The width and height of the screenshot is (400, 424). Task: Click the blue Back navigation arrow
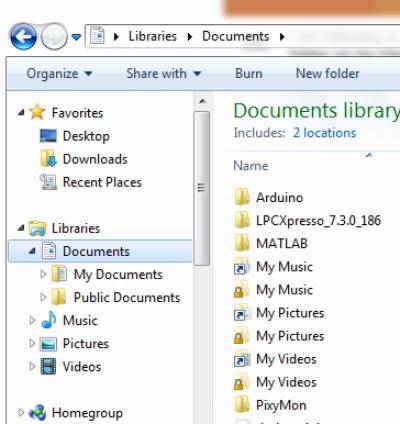click(x=23, y=36)
